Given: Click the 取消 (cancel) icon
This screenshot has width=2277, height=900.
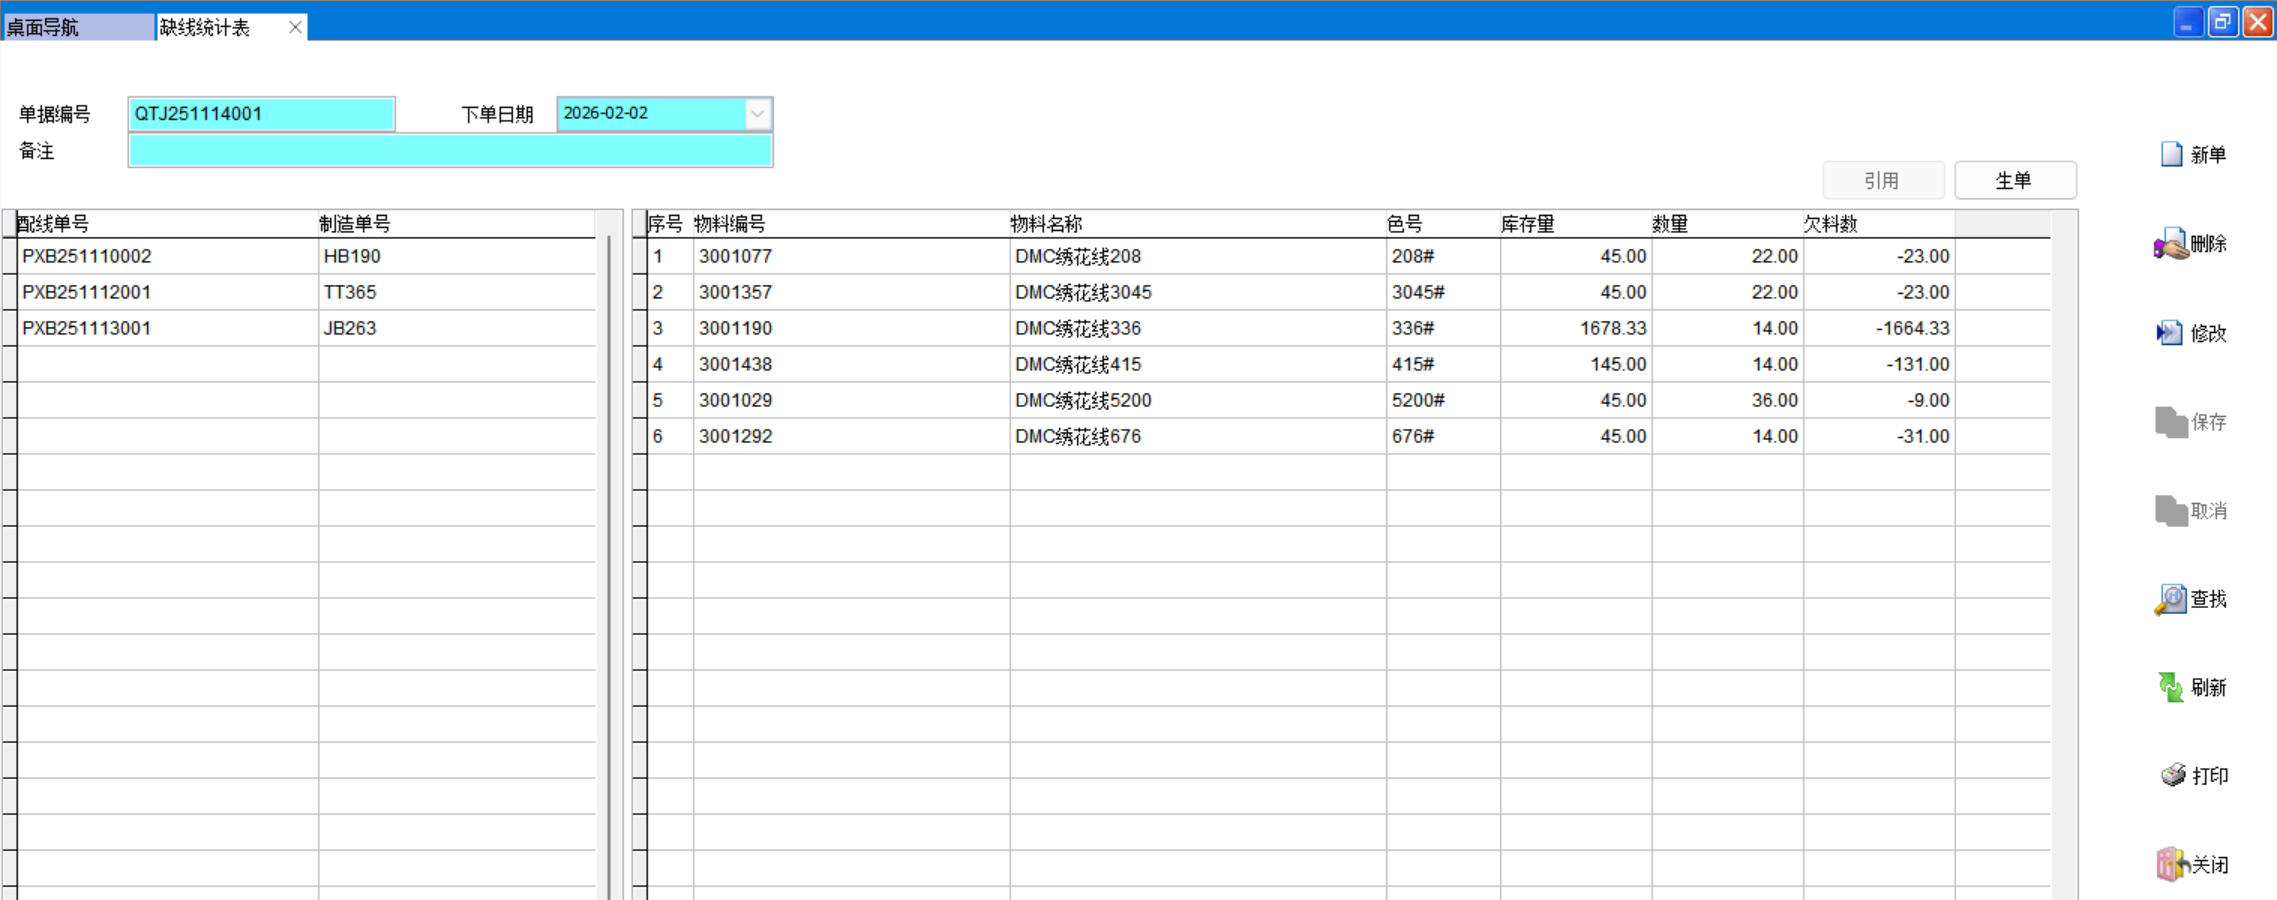Looking at the screenshot, I should (2170, 511).
